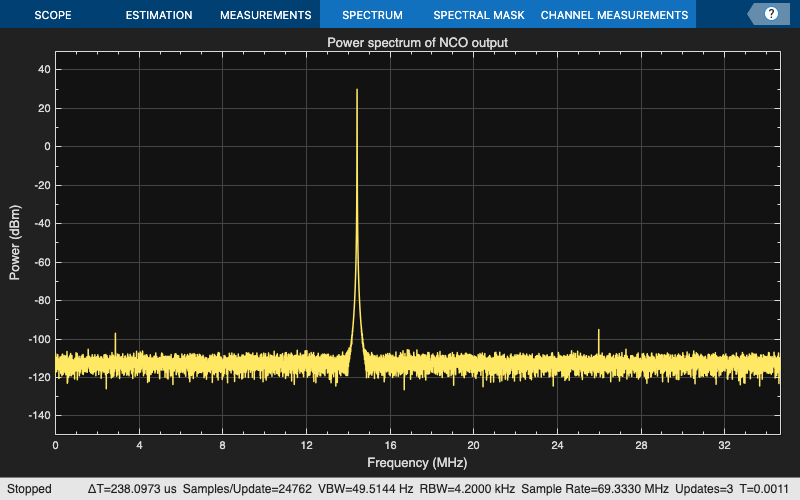Click the SPECTRUM tab

(x=372, y=15)
